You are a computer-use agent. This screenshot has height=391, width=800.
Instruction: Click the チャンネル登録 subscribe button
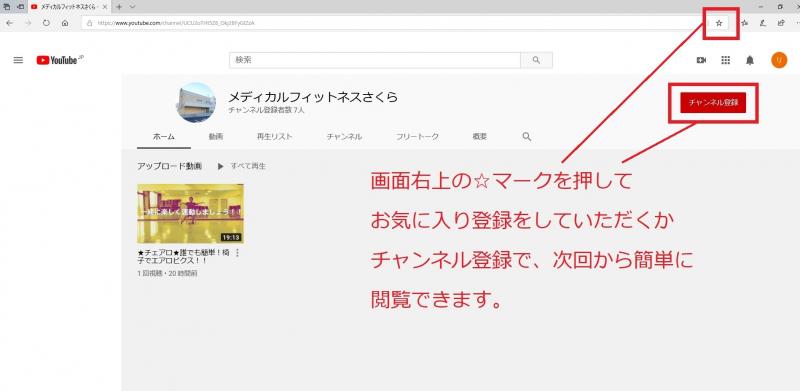tap(713, 103)
